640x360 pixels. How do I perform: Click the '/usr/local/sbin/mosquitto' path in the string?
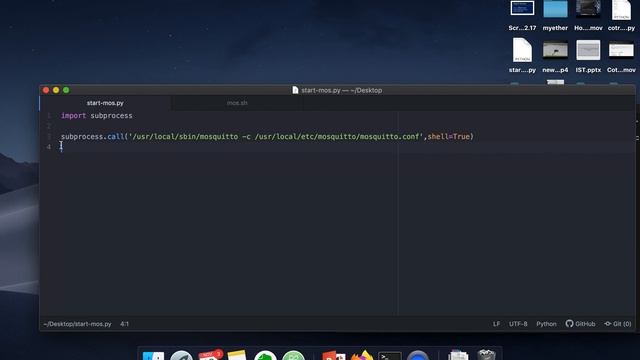point(185,136)
